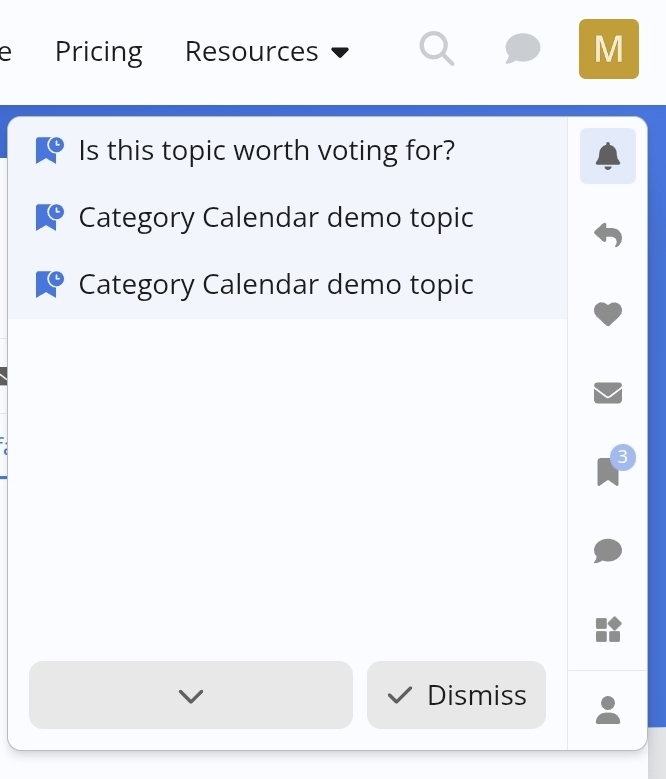Select the other notifications shapes icon
Image resolution: width=666 pixels, height=779 pixels.
pyautogui.click(x=608, y=629)
